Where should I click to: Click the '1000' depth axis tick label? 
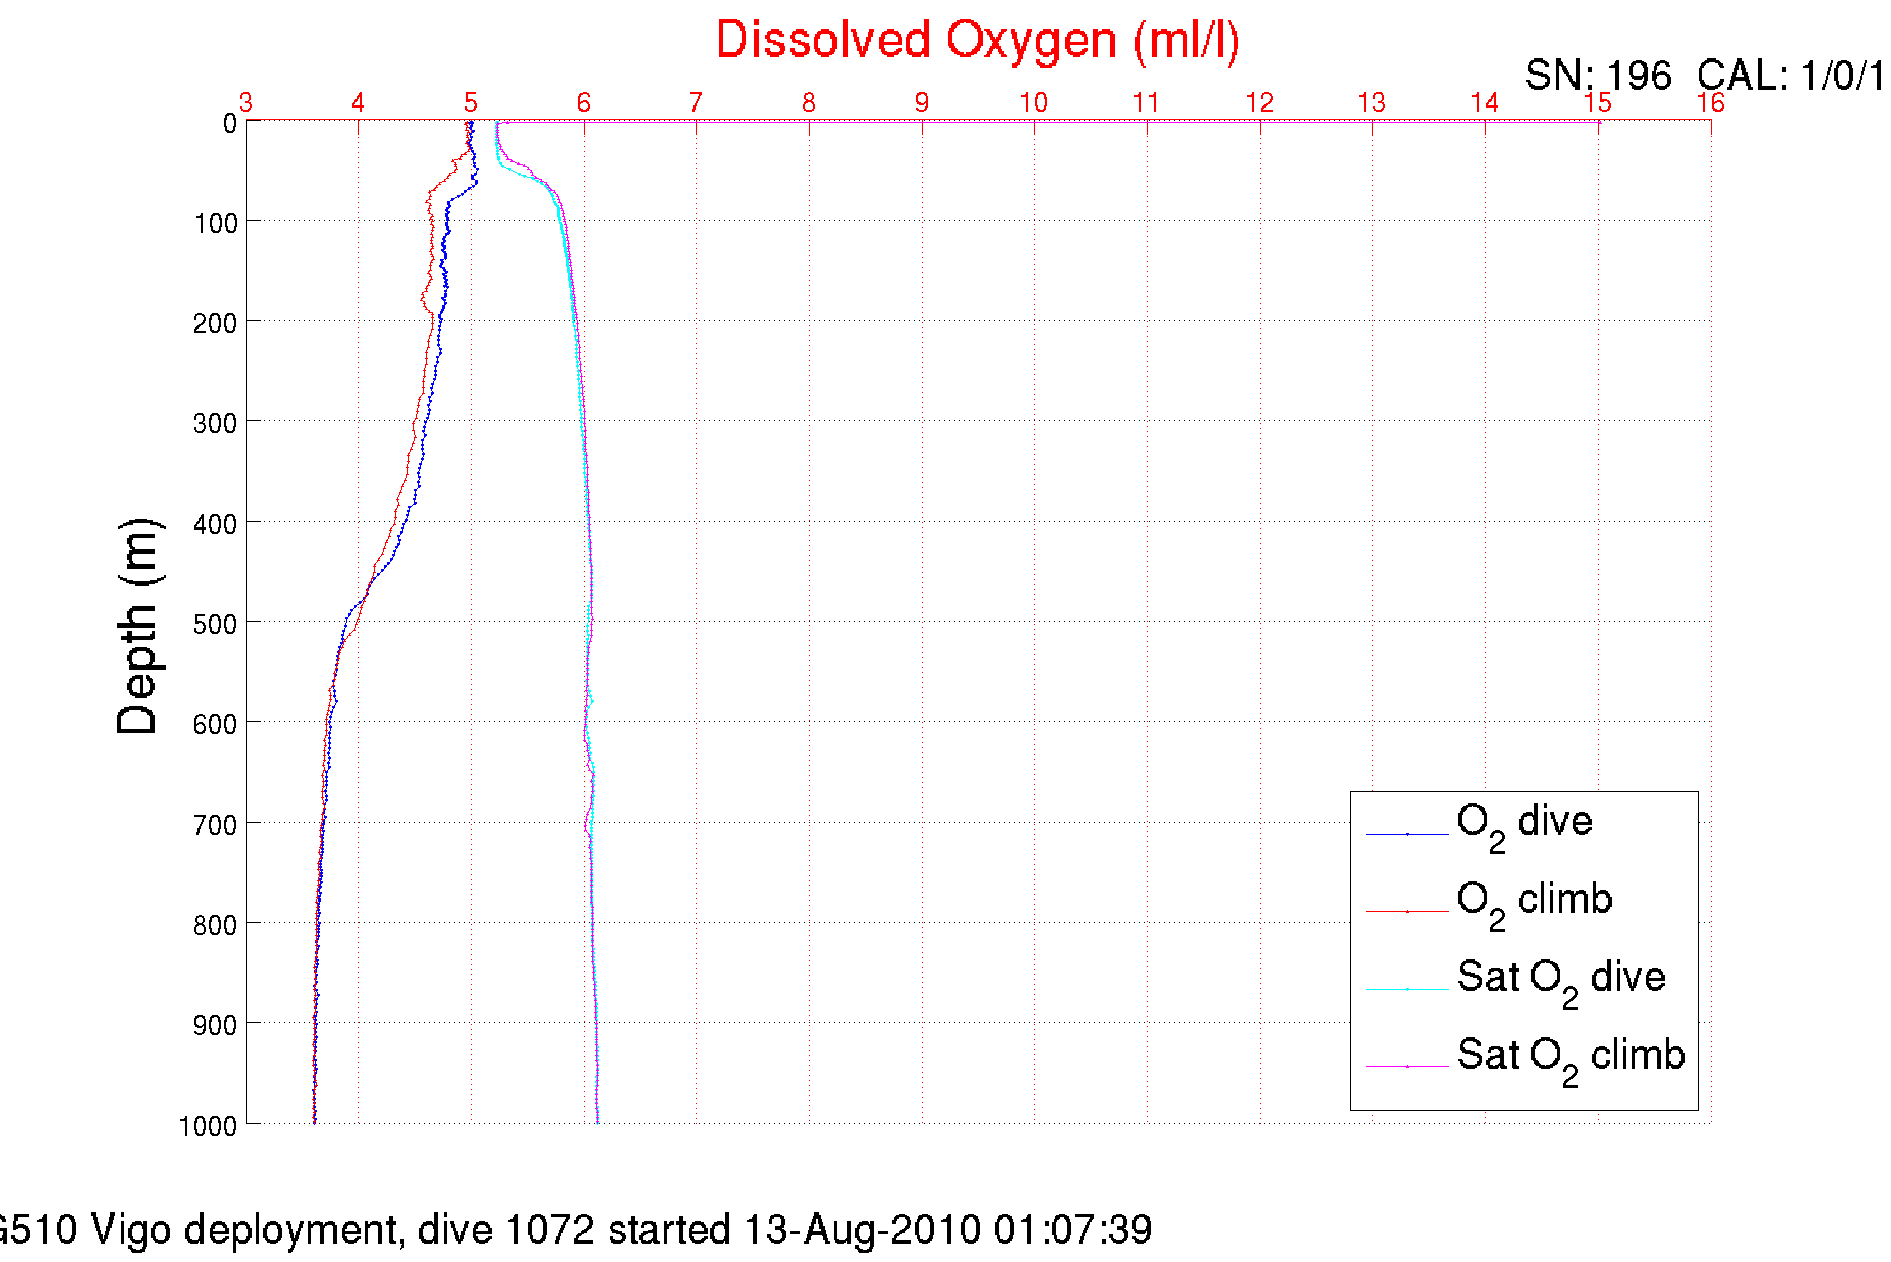[x=208, y=1126]
